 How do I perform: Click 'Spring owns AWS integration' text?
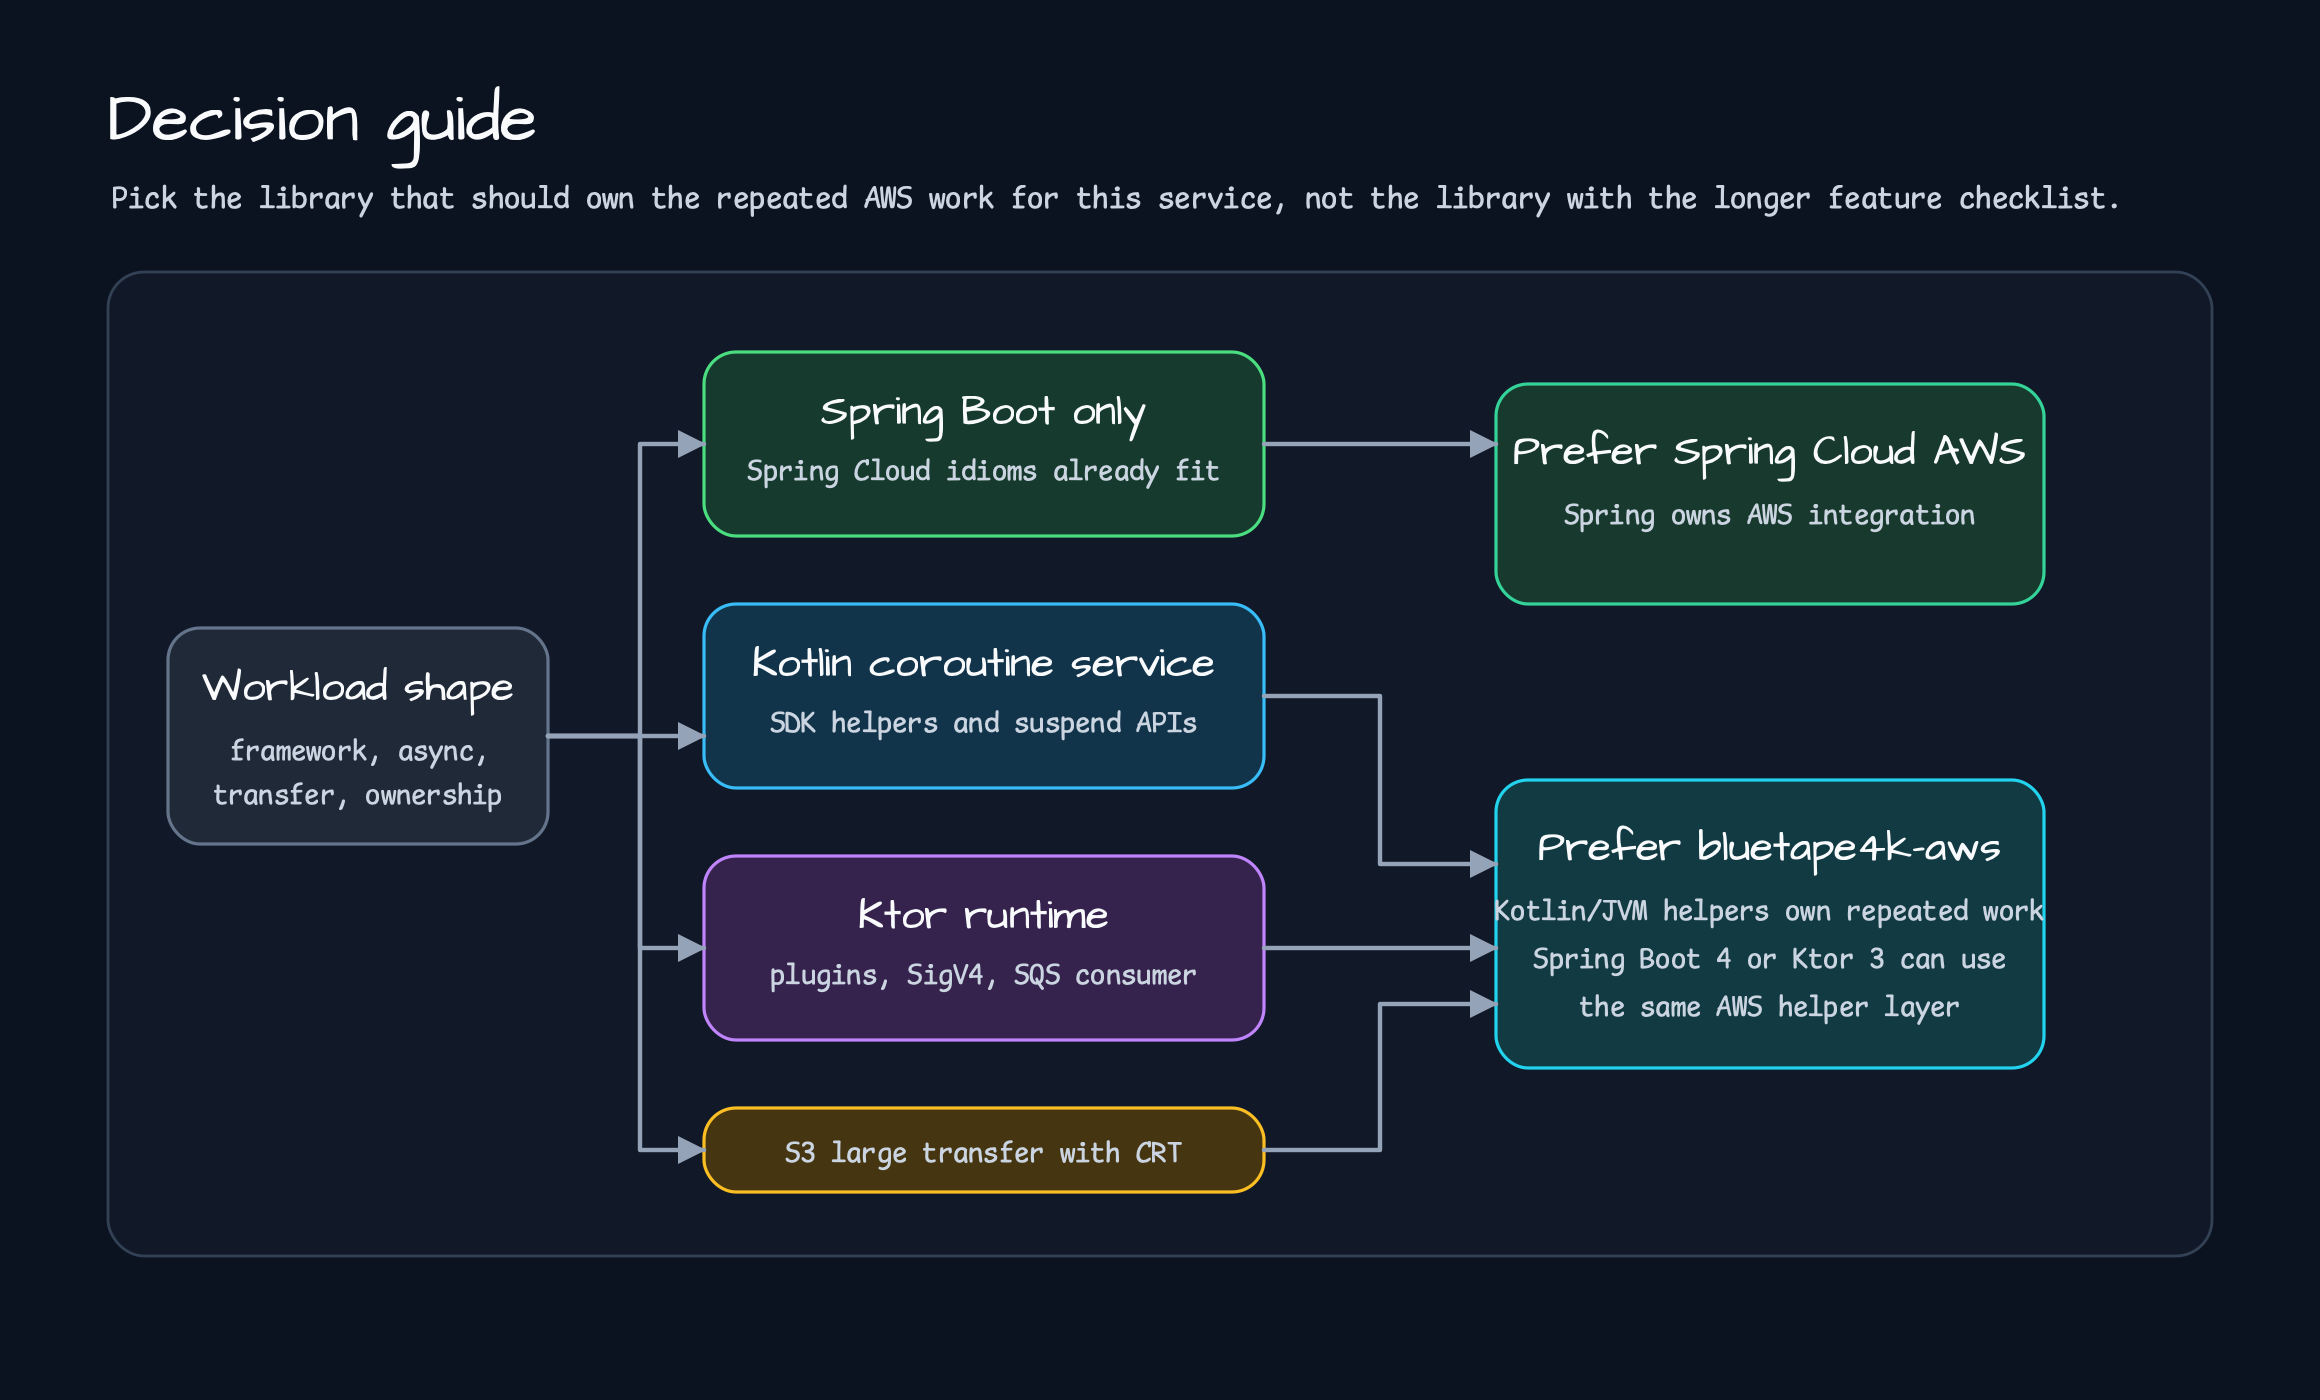pyautogui.click(x=1769, y=515)
